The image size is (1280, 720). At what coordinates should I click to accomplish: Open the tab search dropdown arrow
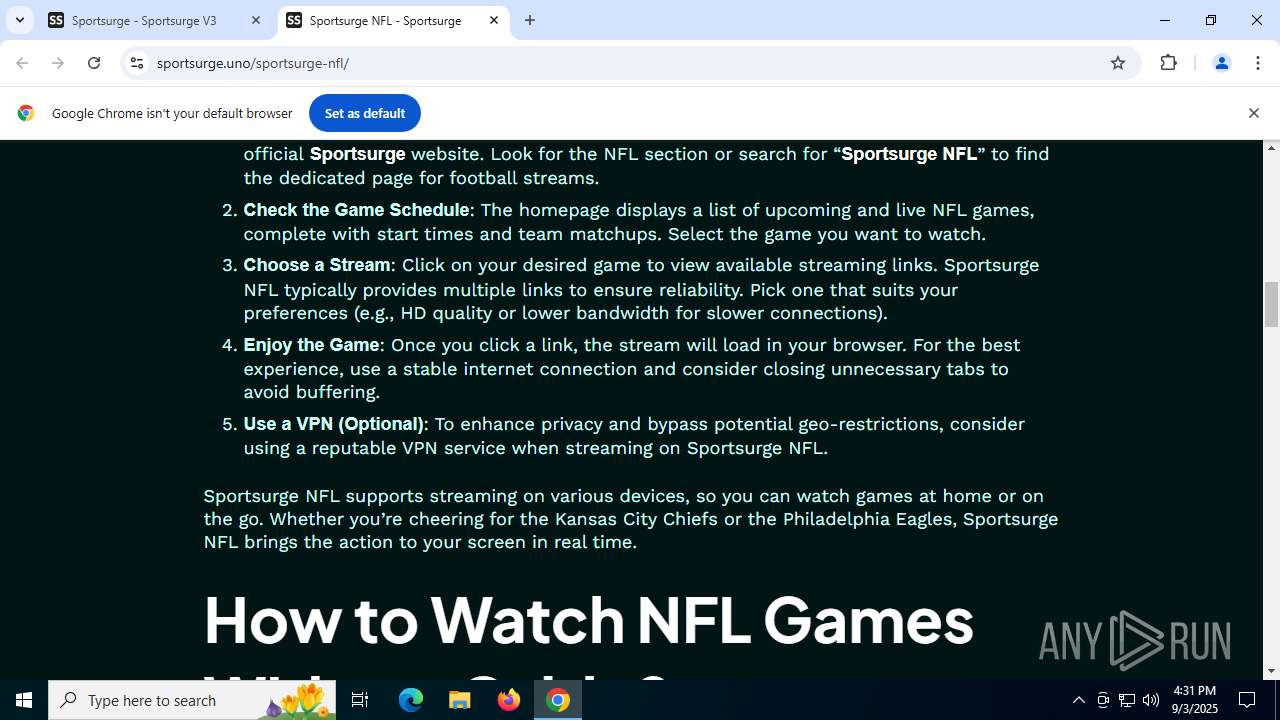pos(19,20)
